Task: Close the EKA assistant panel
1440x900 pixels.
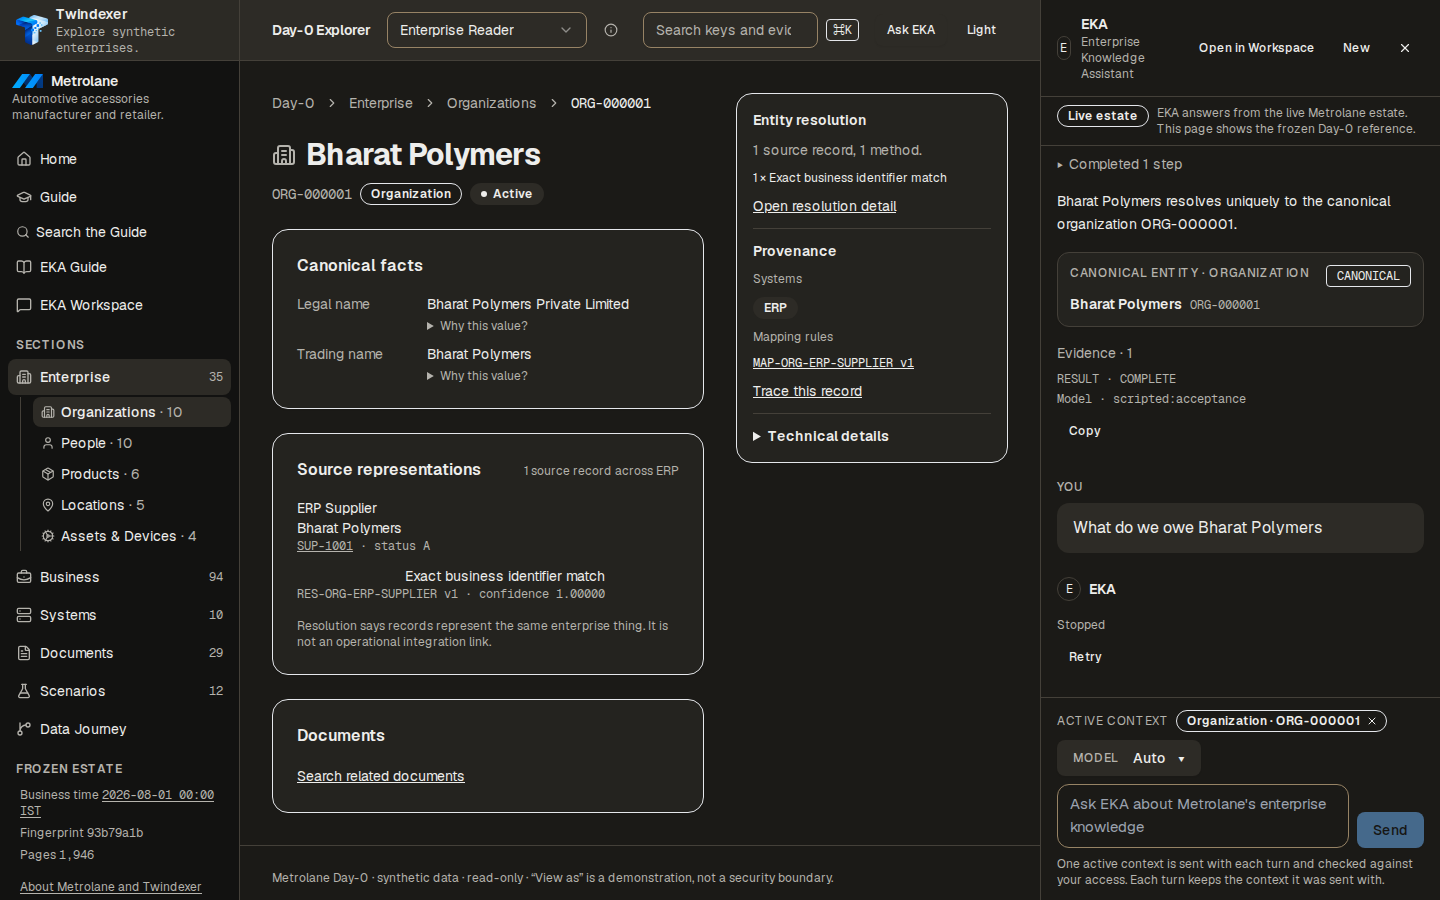Action: (1405, 48)
